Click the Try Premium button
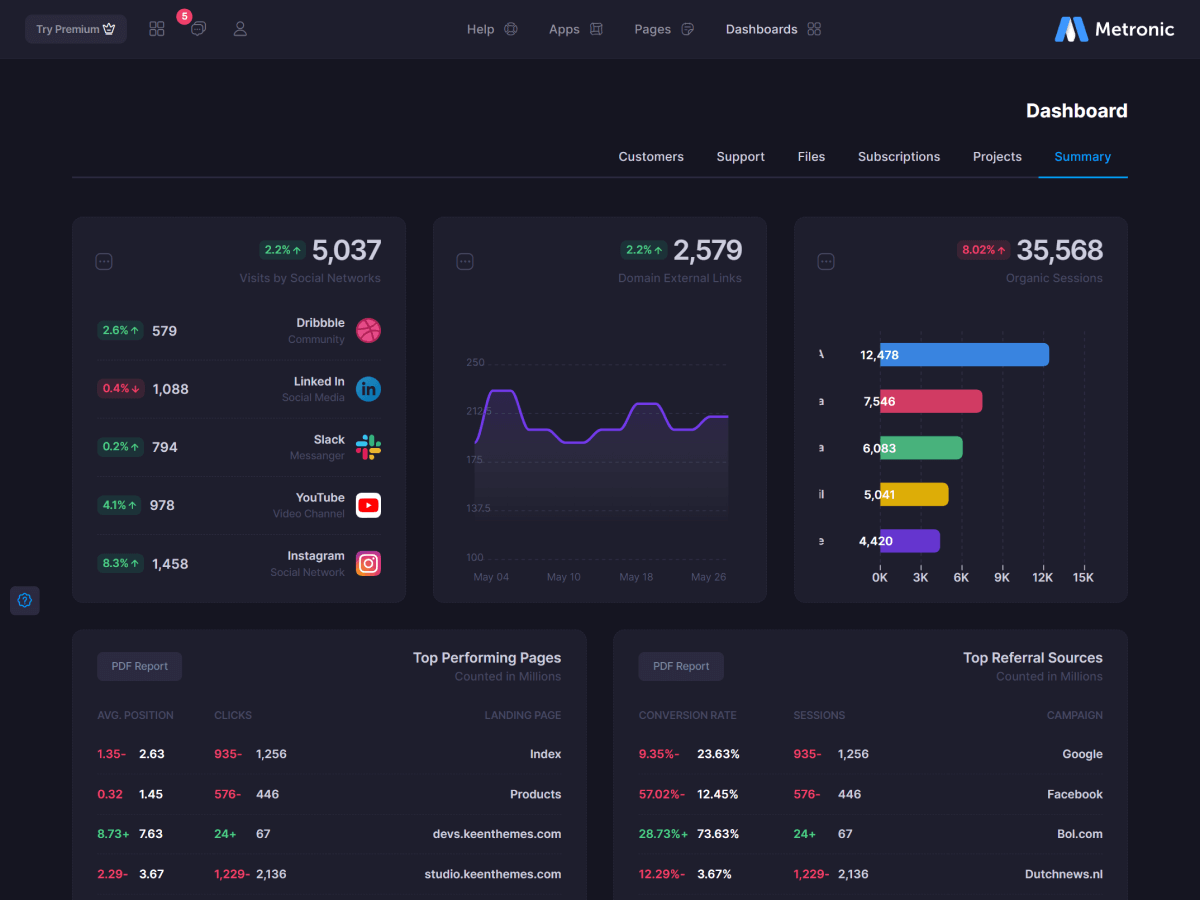 pyautogui.click(x=76, y=29)
